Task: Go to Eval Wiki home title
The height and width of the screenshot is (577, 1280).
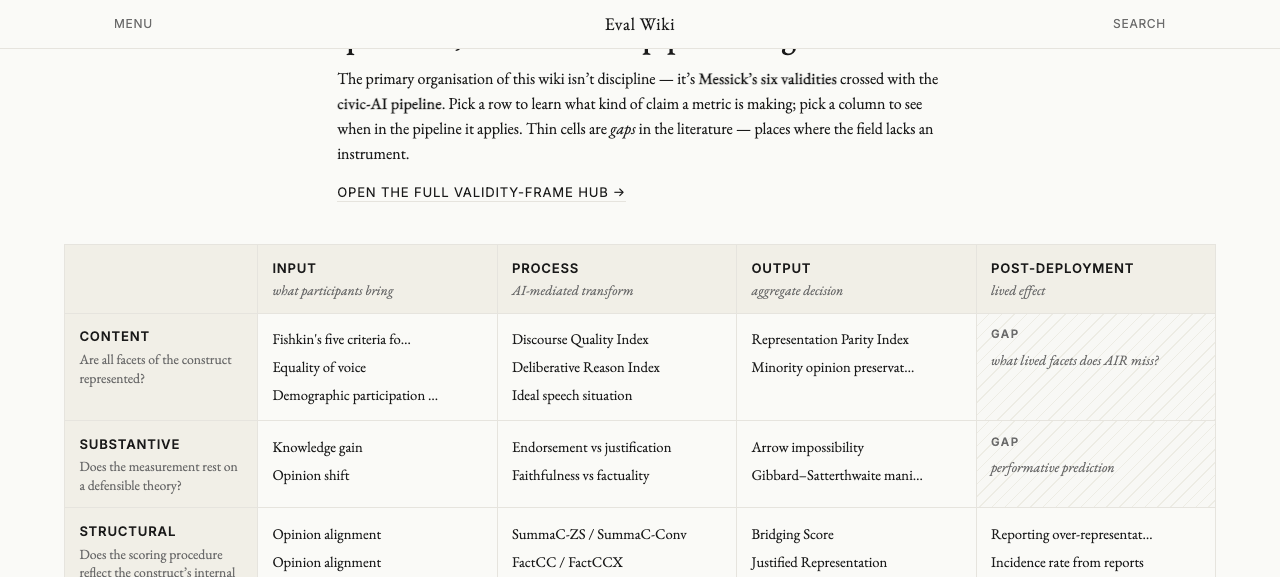Action: tap(640, 24)
